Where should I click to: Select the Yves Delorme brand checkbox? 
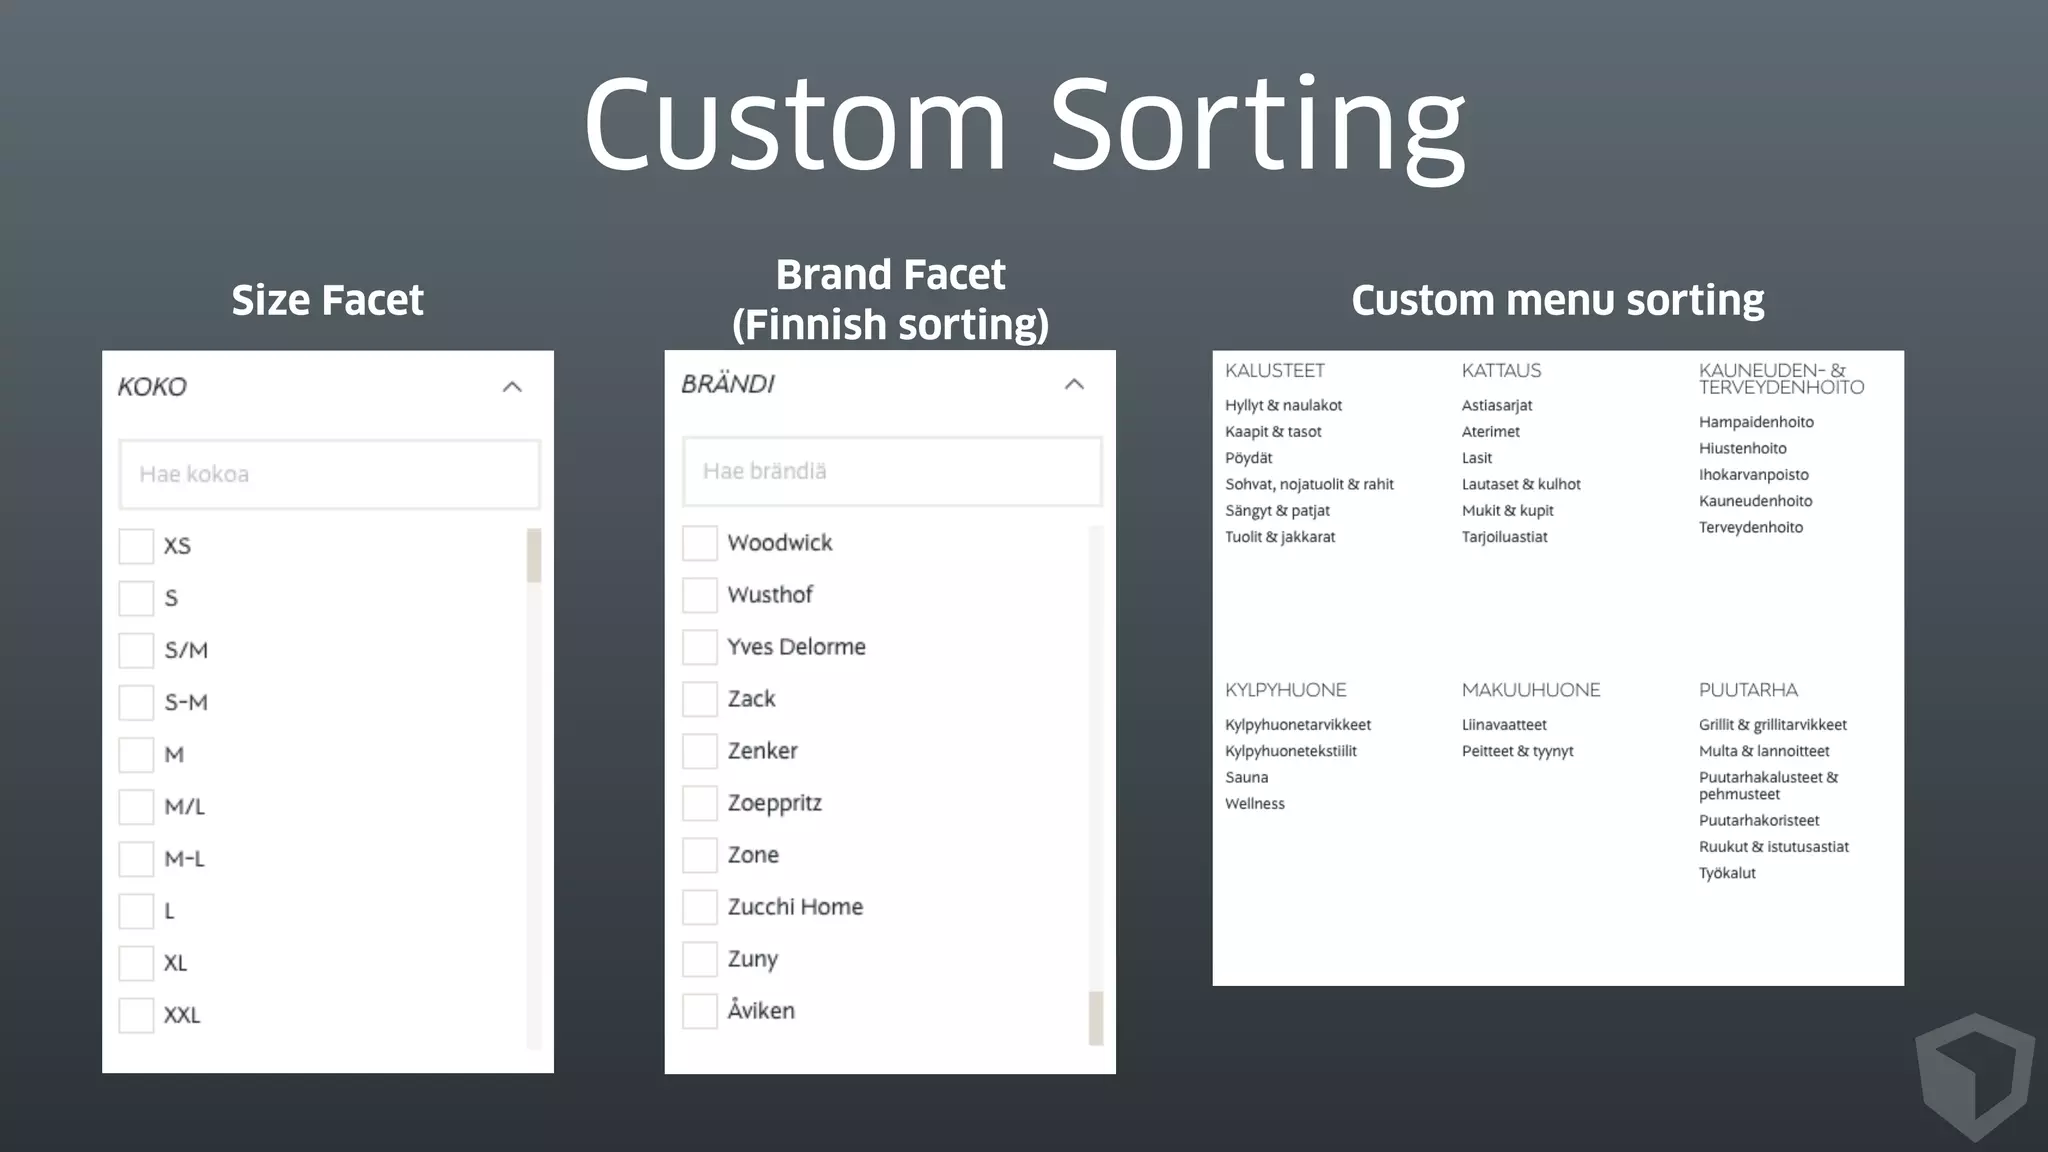pyautogui.click(x=700, y=647)
